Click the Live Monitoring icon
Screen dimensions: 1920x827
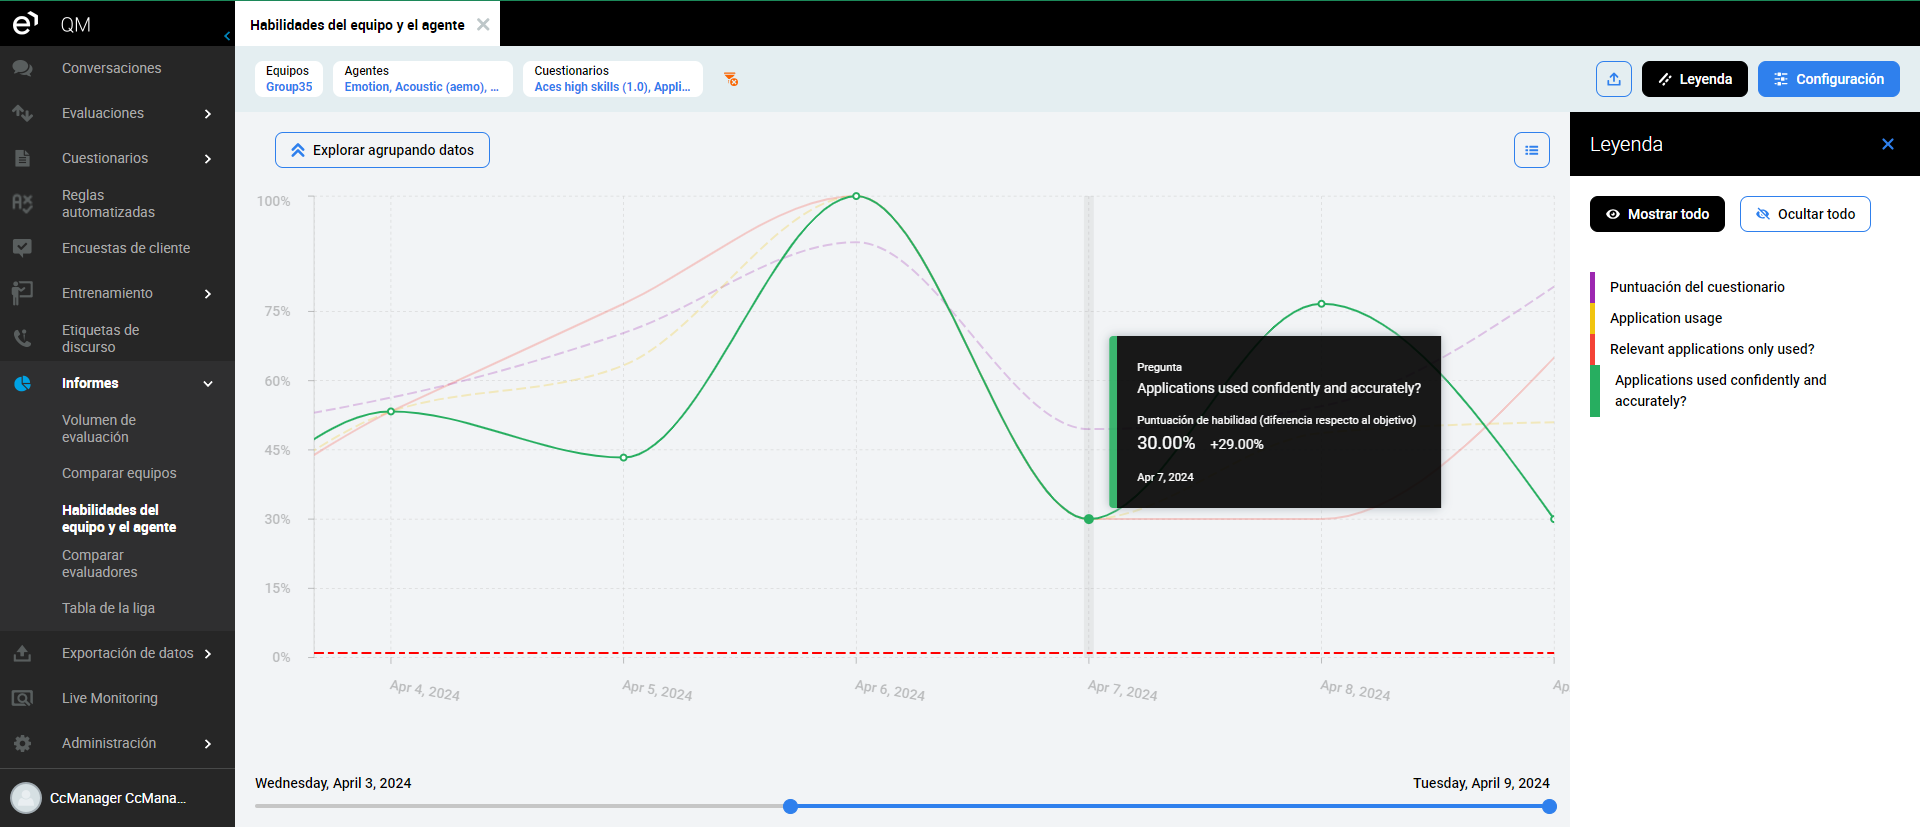(22, 698)
